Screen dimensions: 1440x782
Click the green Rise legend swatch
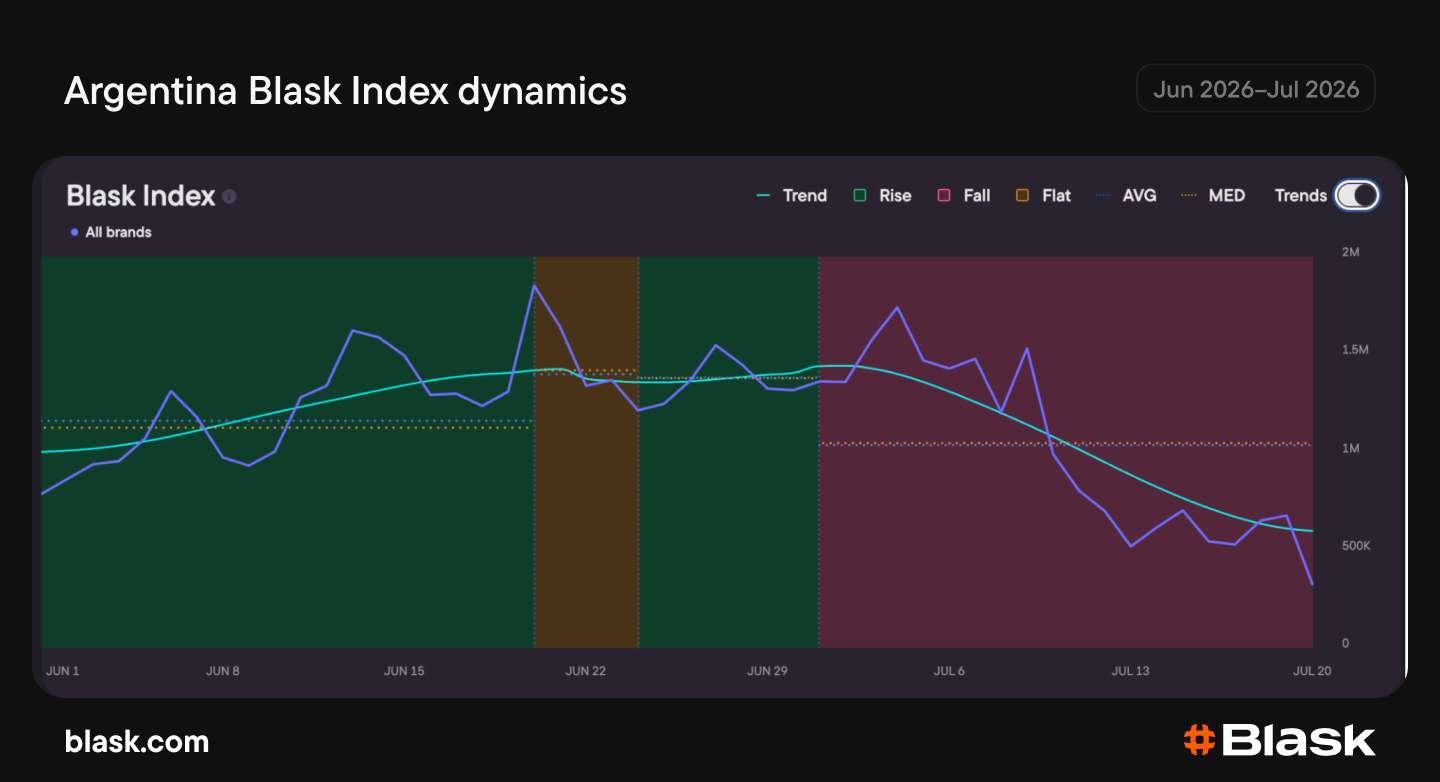pyautogui.click(x=859, y=196)
